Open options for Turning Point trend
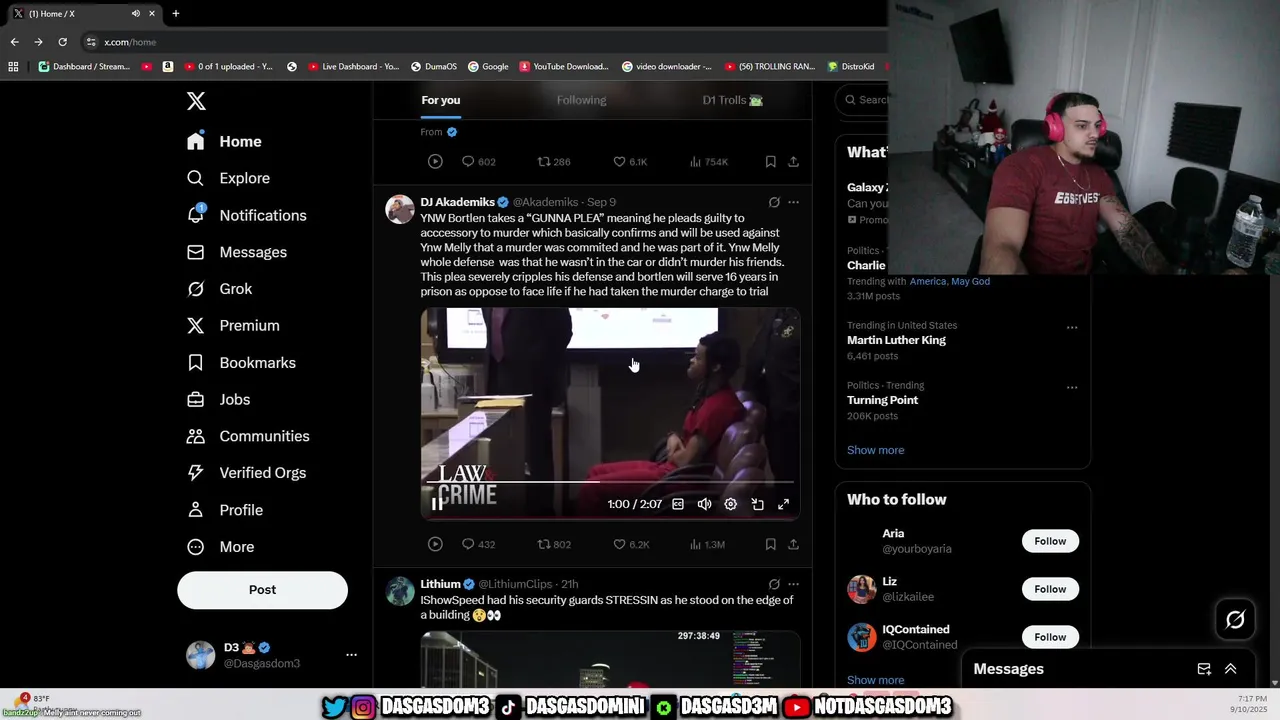The width and height of the screenshot is (1280, 720). tap(1072, 387)
